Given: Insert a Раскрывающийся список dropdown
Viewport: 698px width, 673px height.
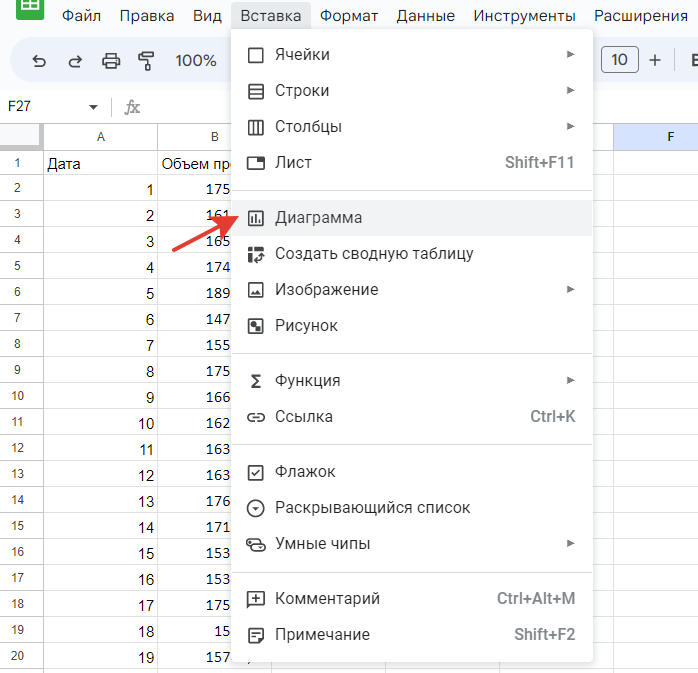Looking at the screenshot, I should [x=372, y=507].
